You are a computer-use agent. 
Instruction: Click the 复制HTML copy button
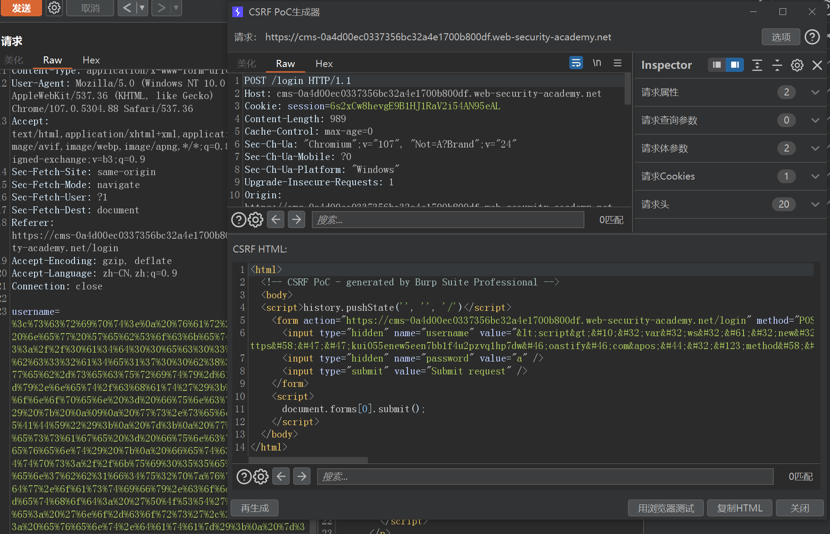point(739,508)
